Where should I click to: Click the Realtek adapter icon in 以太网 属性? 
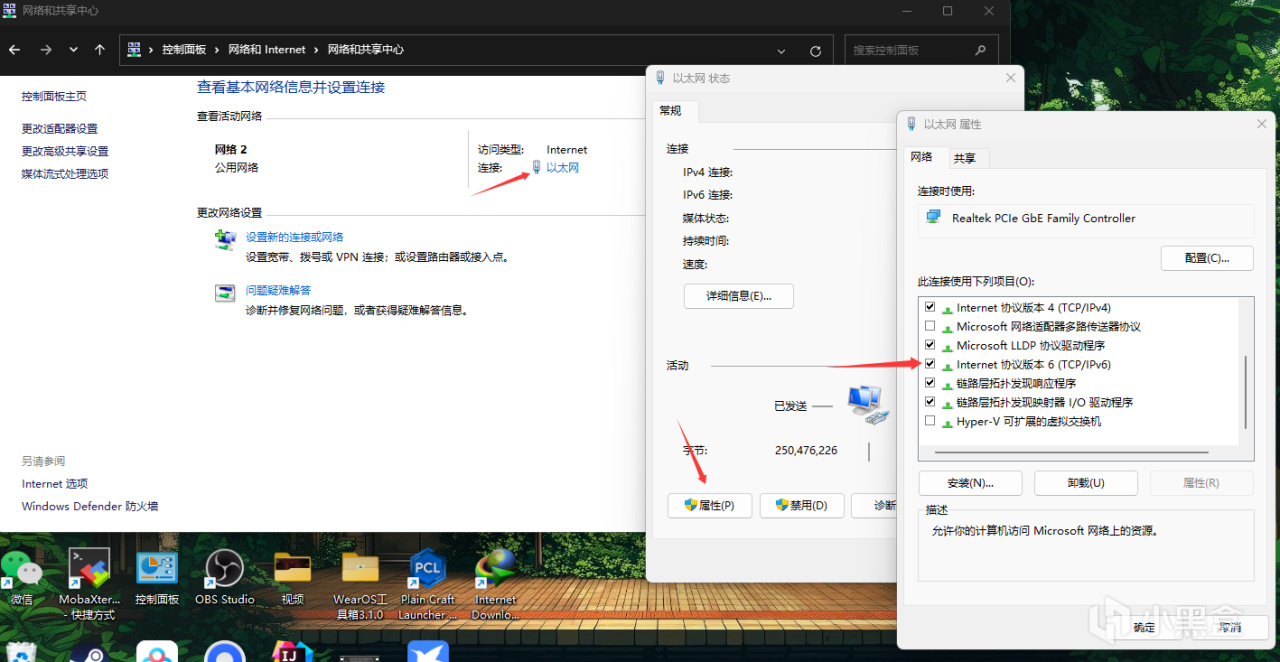pos(934,217)
